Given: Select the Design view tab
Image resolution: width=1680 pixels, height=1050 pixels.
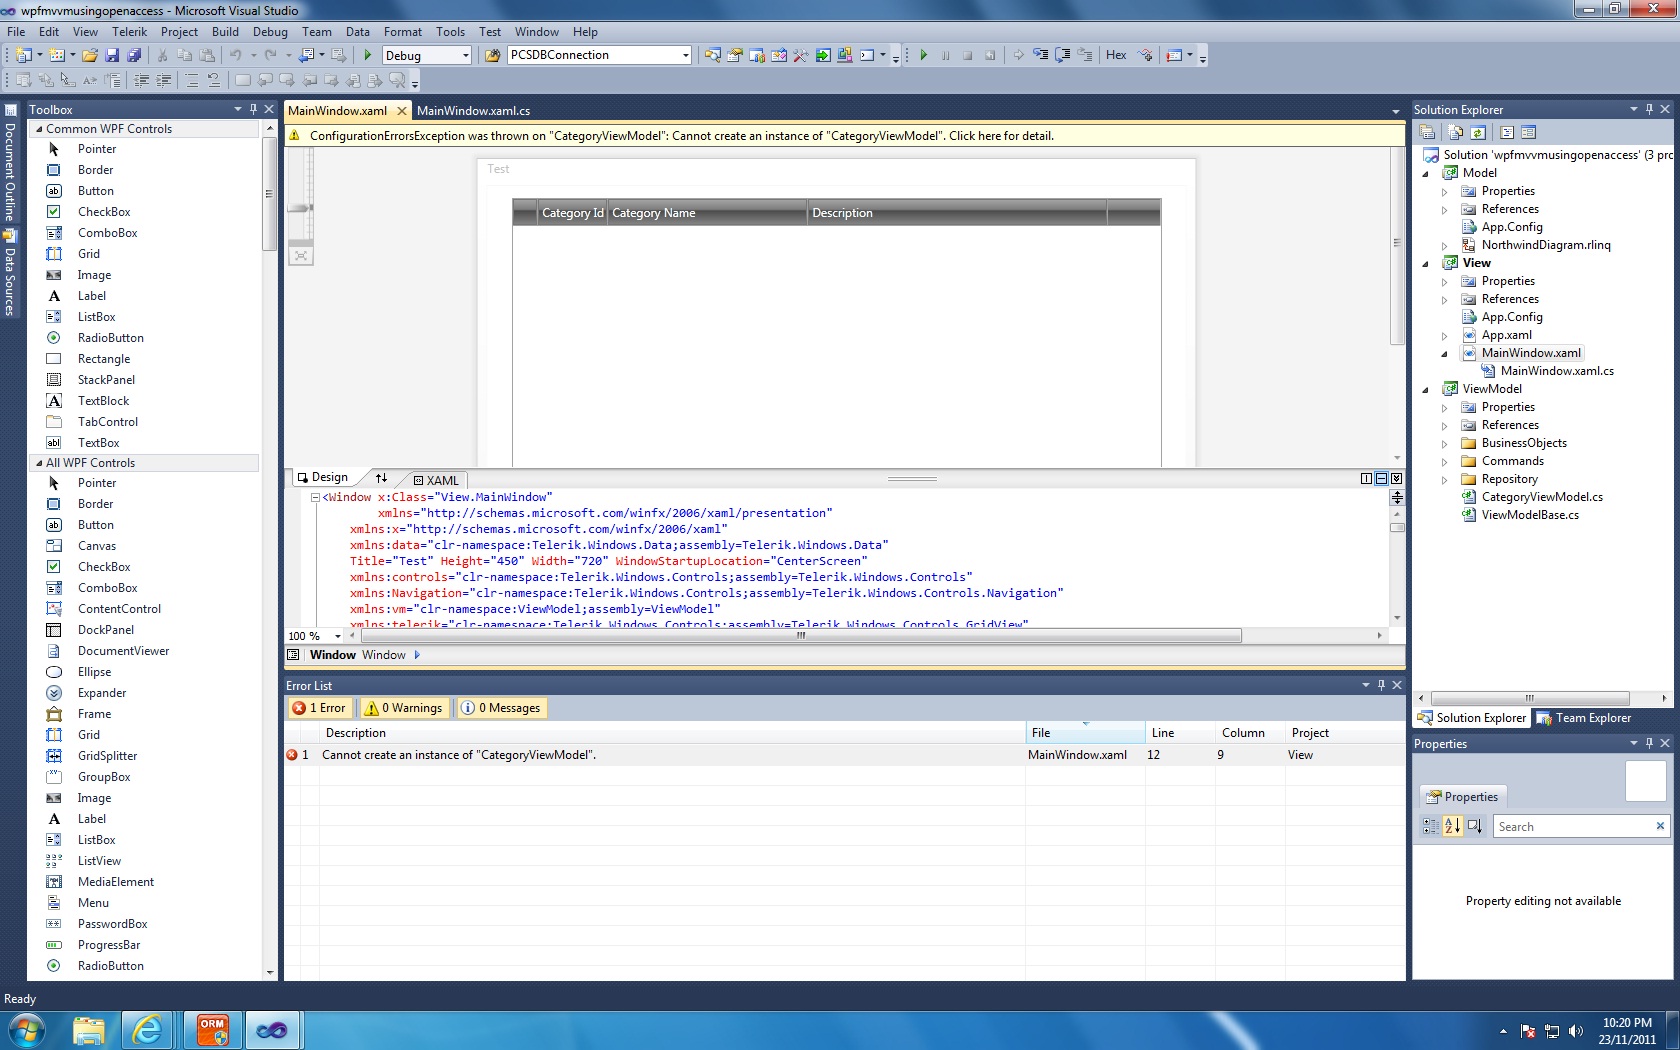Looking at the screenshot, I should click(322, 478).
